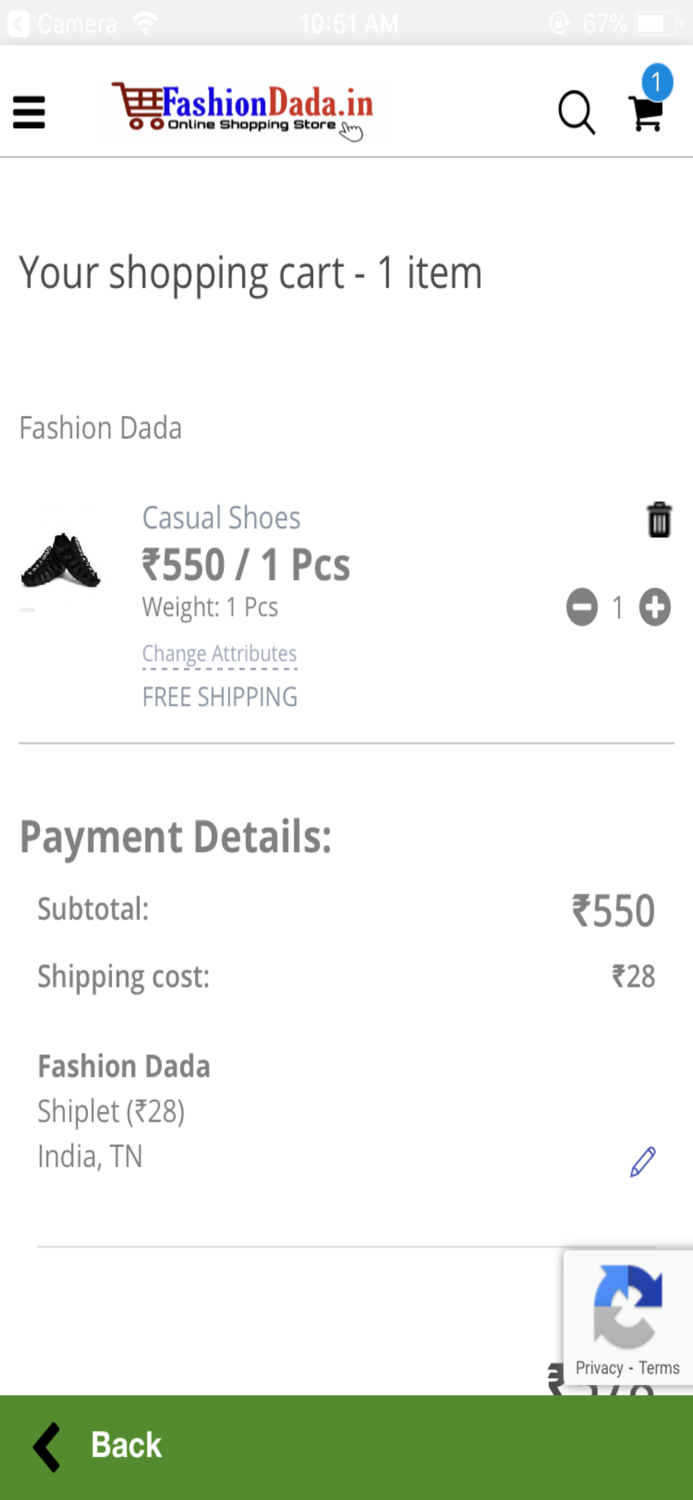
Task: Open the shopping cart icon
Action: (x=645, y=115)
